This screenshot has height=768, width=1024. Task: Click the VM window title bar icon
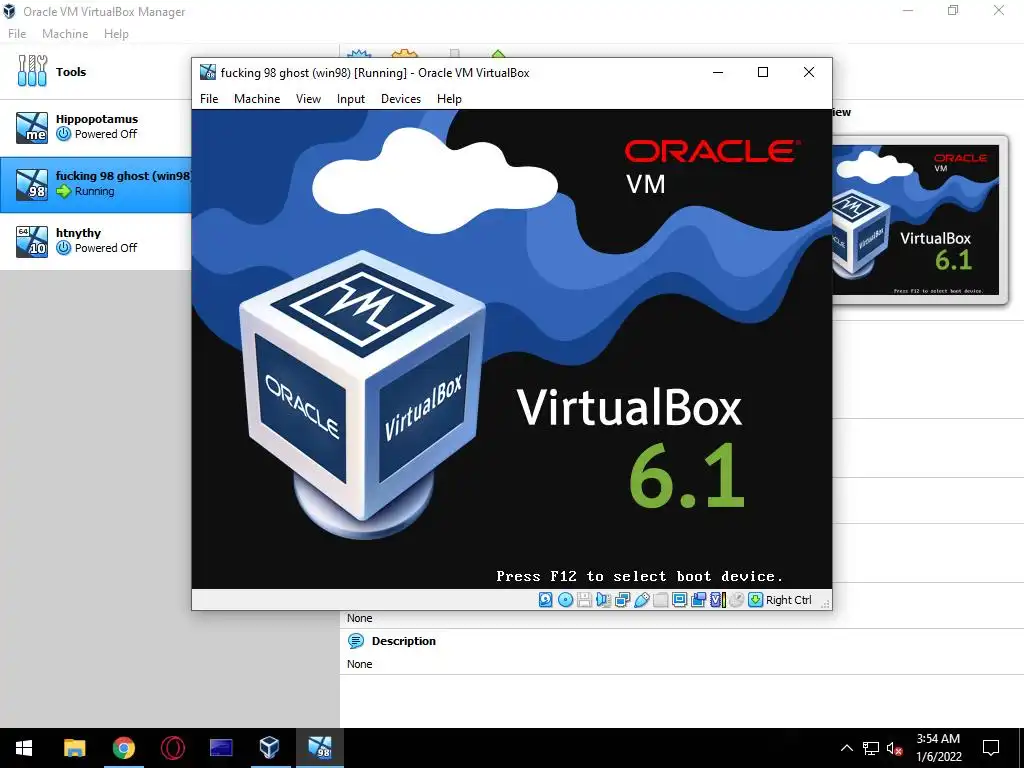click(208, 72)
